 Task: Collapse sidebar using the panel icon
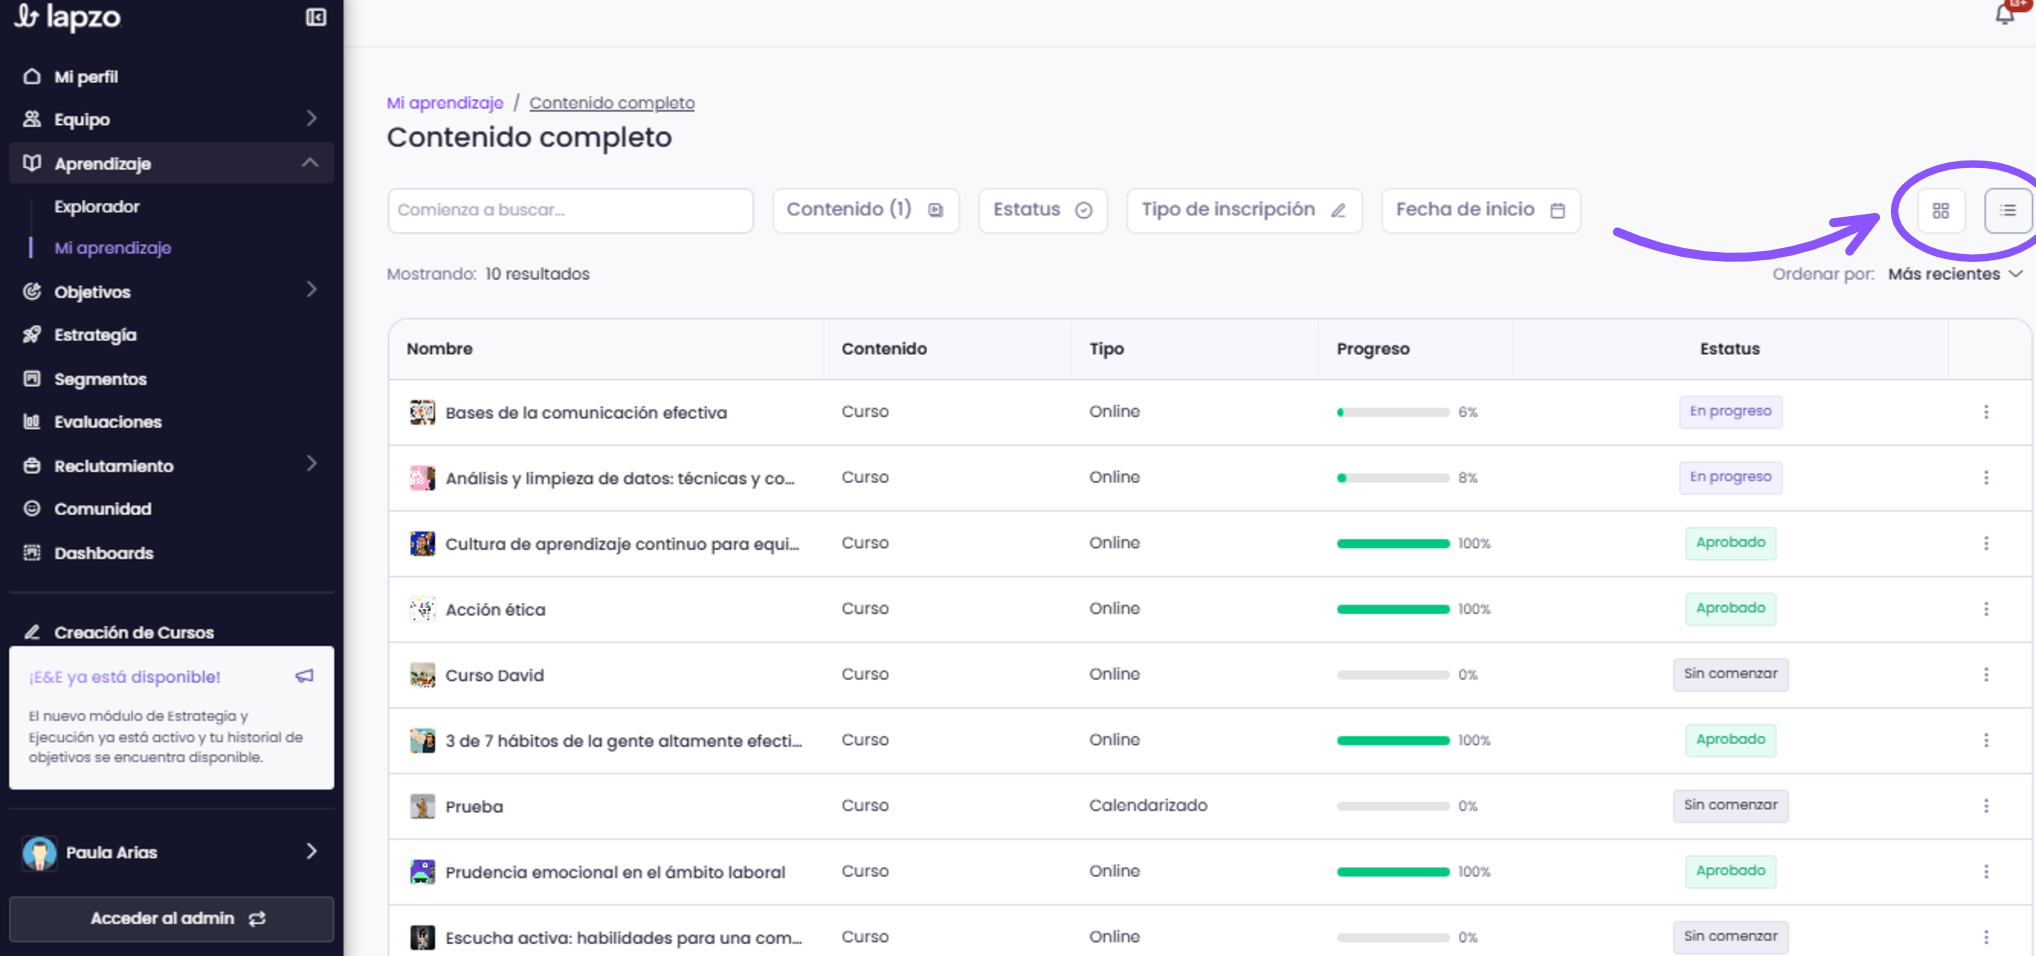(316, 17)
